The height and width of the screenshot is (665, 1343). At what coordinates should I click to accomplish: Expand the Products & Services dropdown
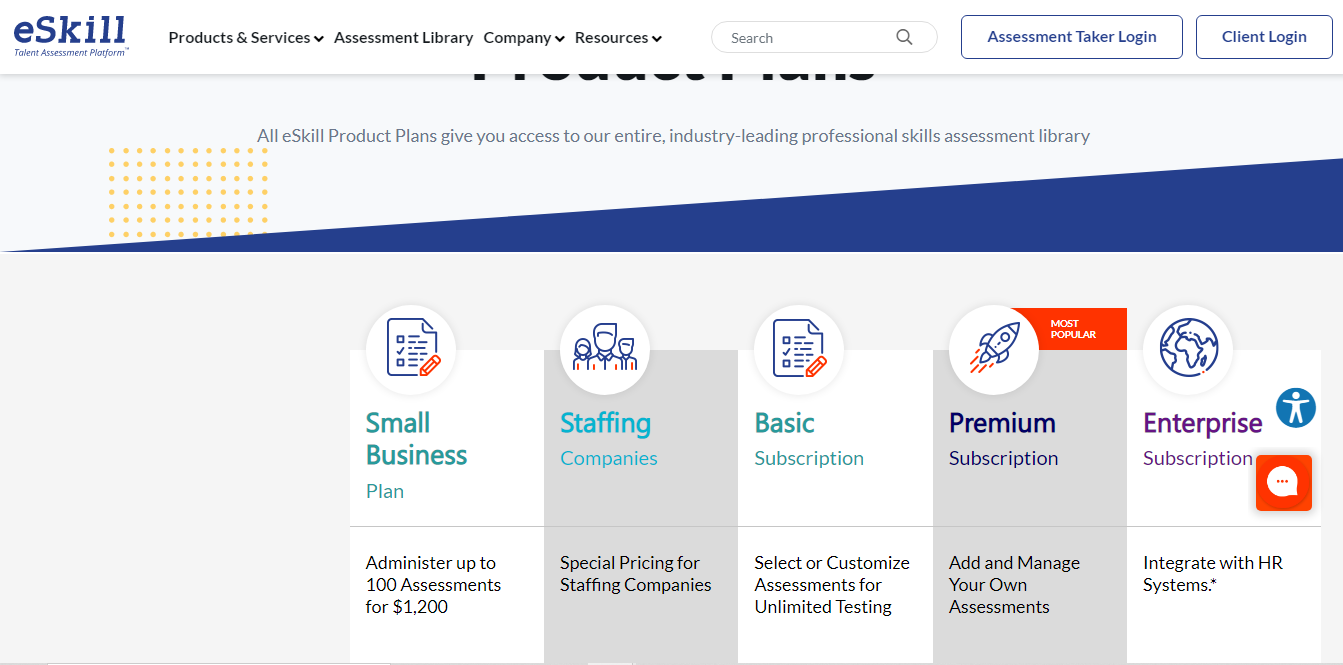[246, 38]
